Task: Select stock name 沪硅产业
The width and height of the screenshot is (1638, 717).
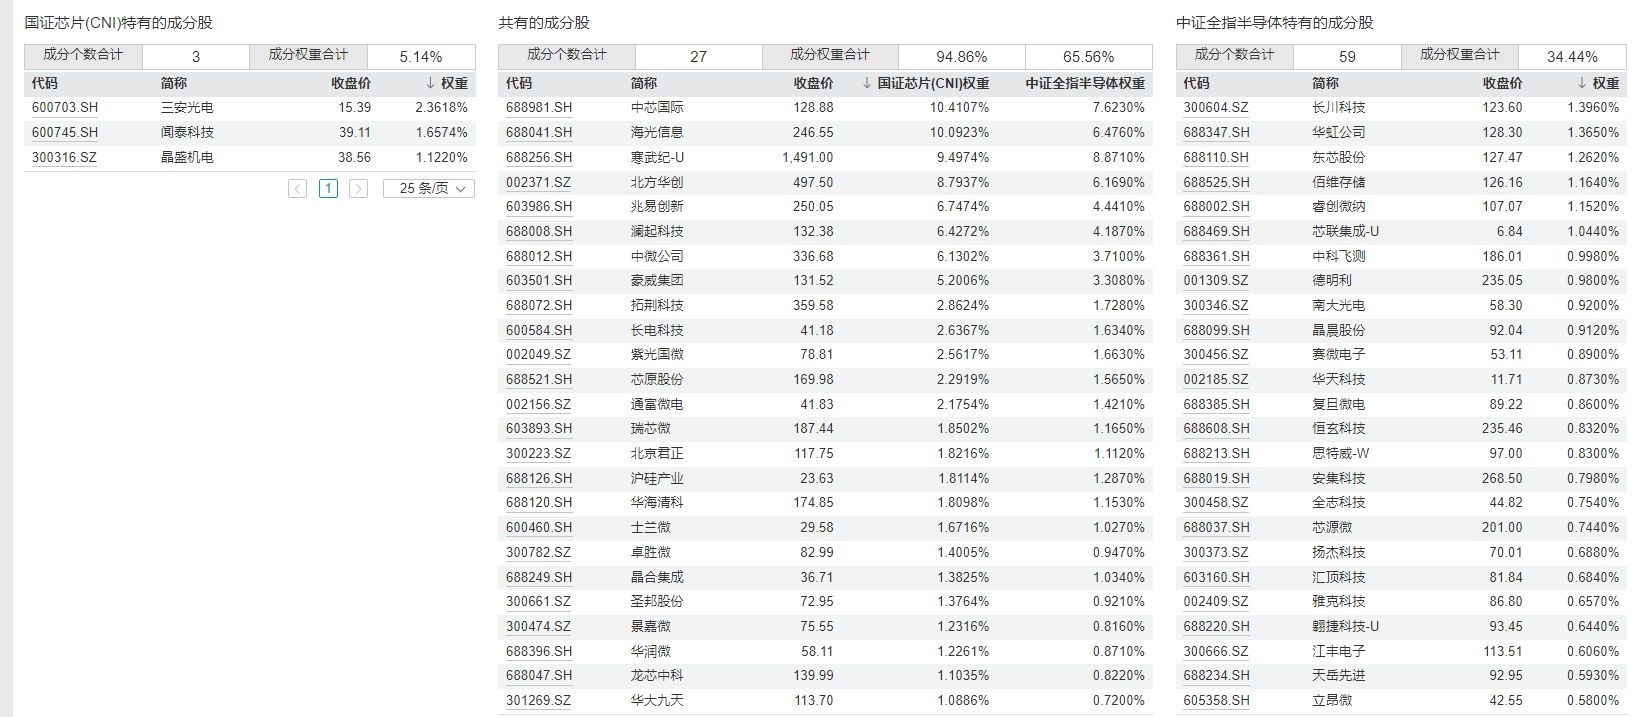Action: (x=657, y=478)
